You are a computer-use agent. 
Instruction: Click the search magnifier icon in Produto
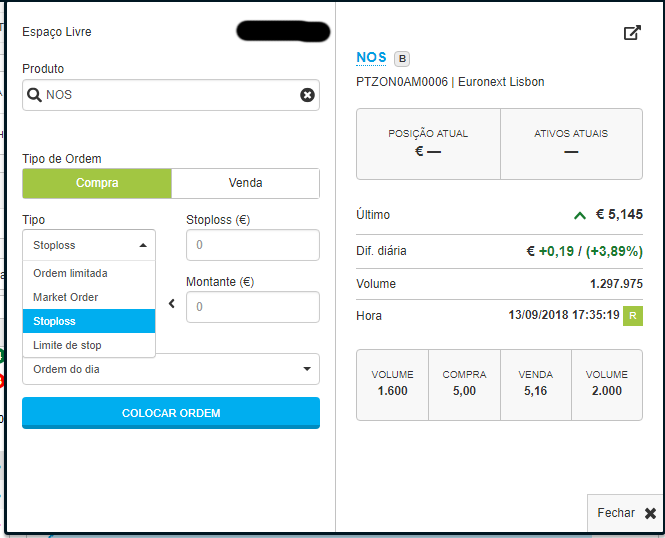(34, 95)
